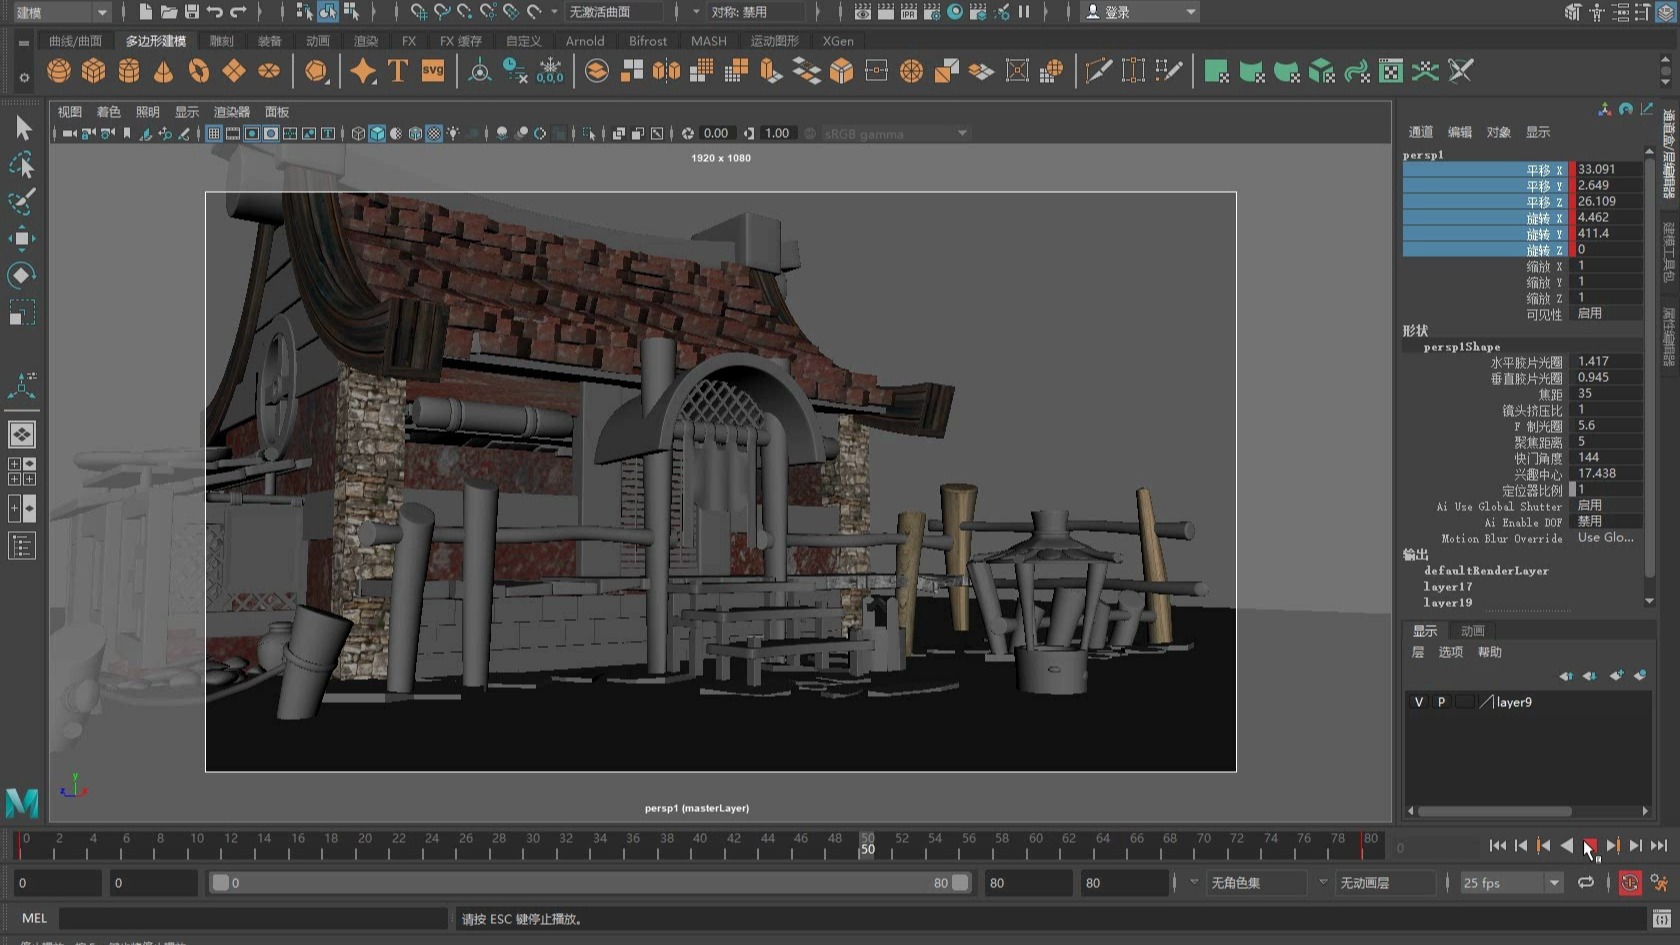Screen dimensions: 1680x945
Task: Click the save scene icon
Action: (x=192, y=12)
